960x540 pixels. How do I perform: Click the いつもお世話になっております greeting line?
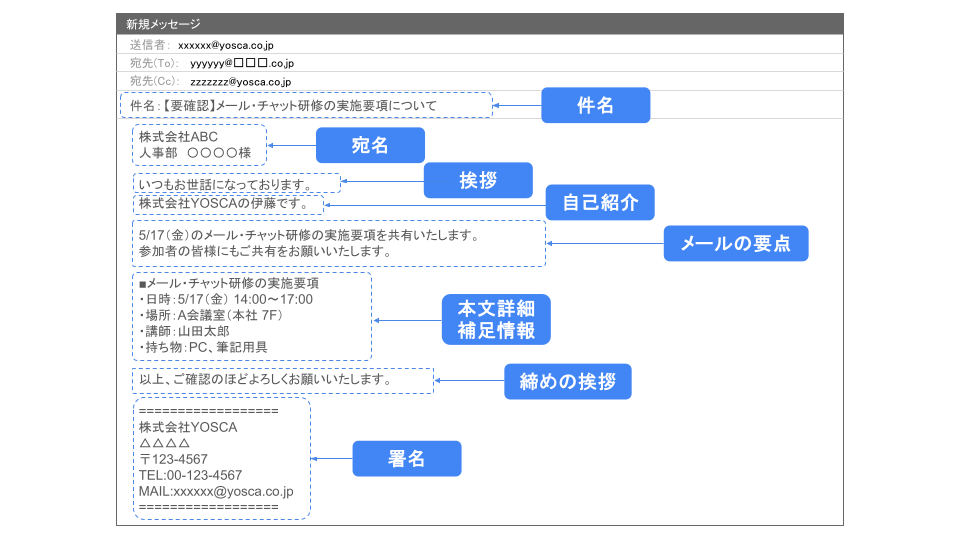pyautogui.click(x=237, y=184)
